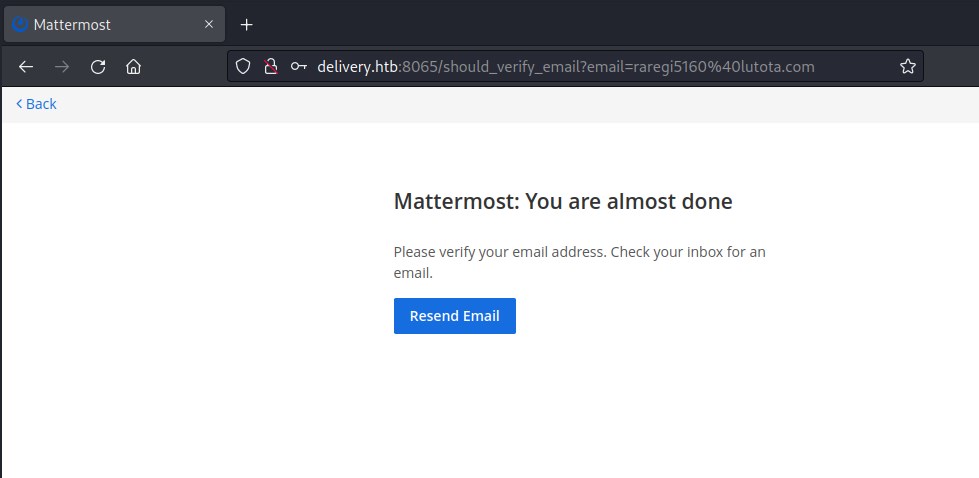Show connection security via the crossed-out lock

coord(269,67)
